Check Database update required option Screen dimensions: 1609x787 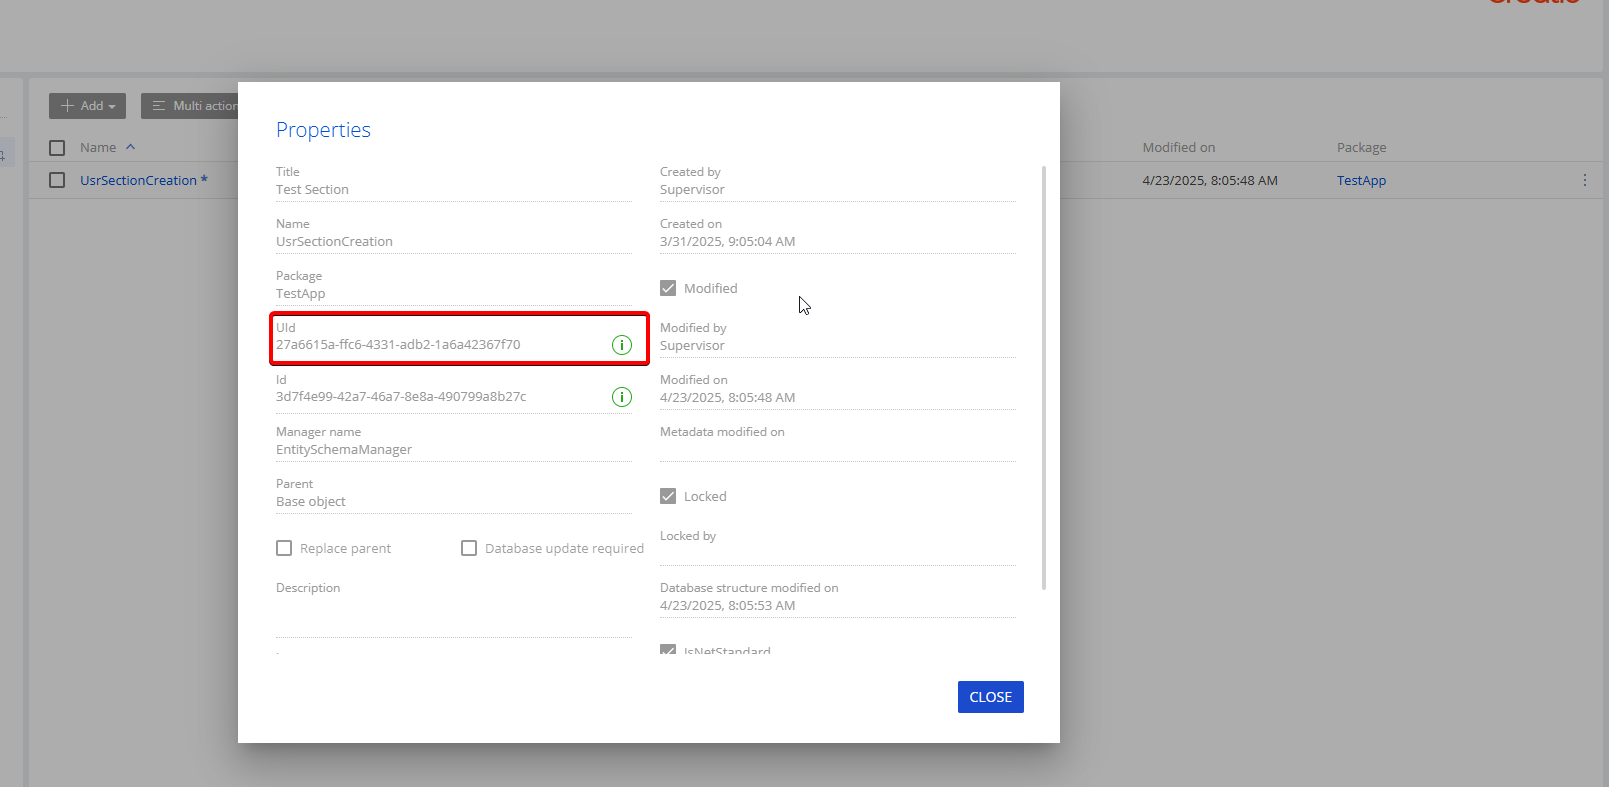point(469,548)
